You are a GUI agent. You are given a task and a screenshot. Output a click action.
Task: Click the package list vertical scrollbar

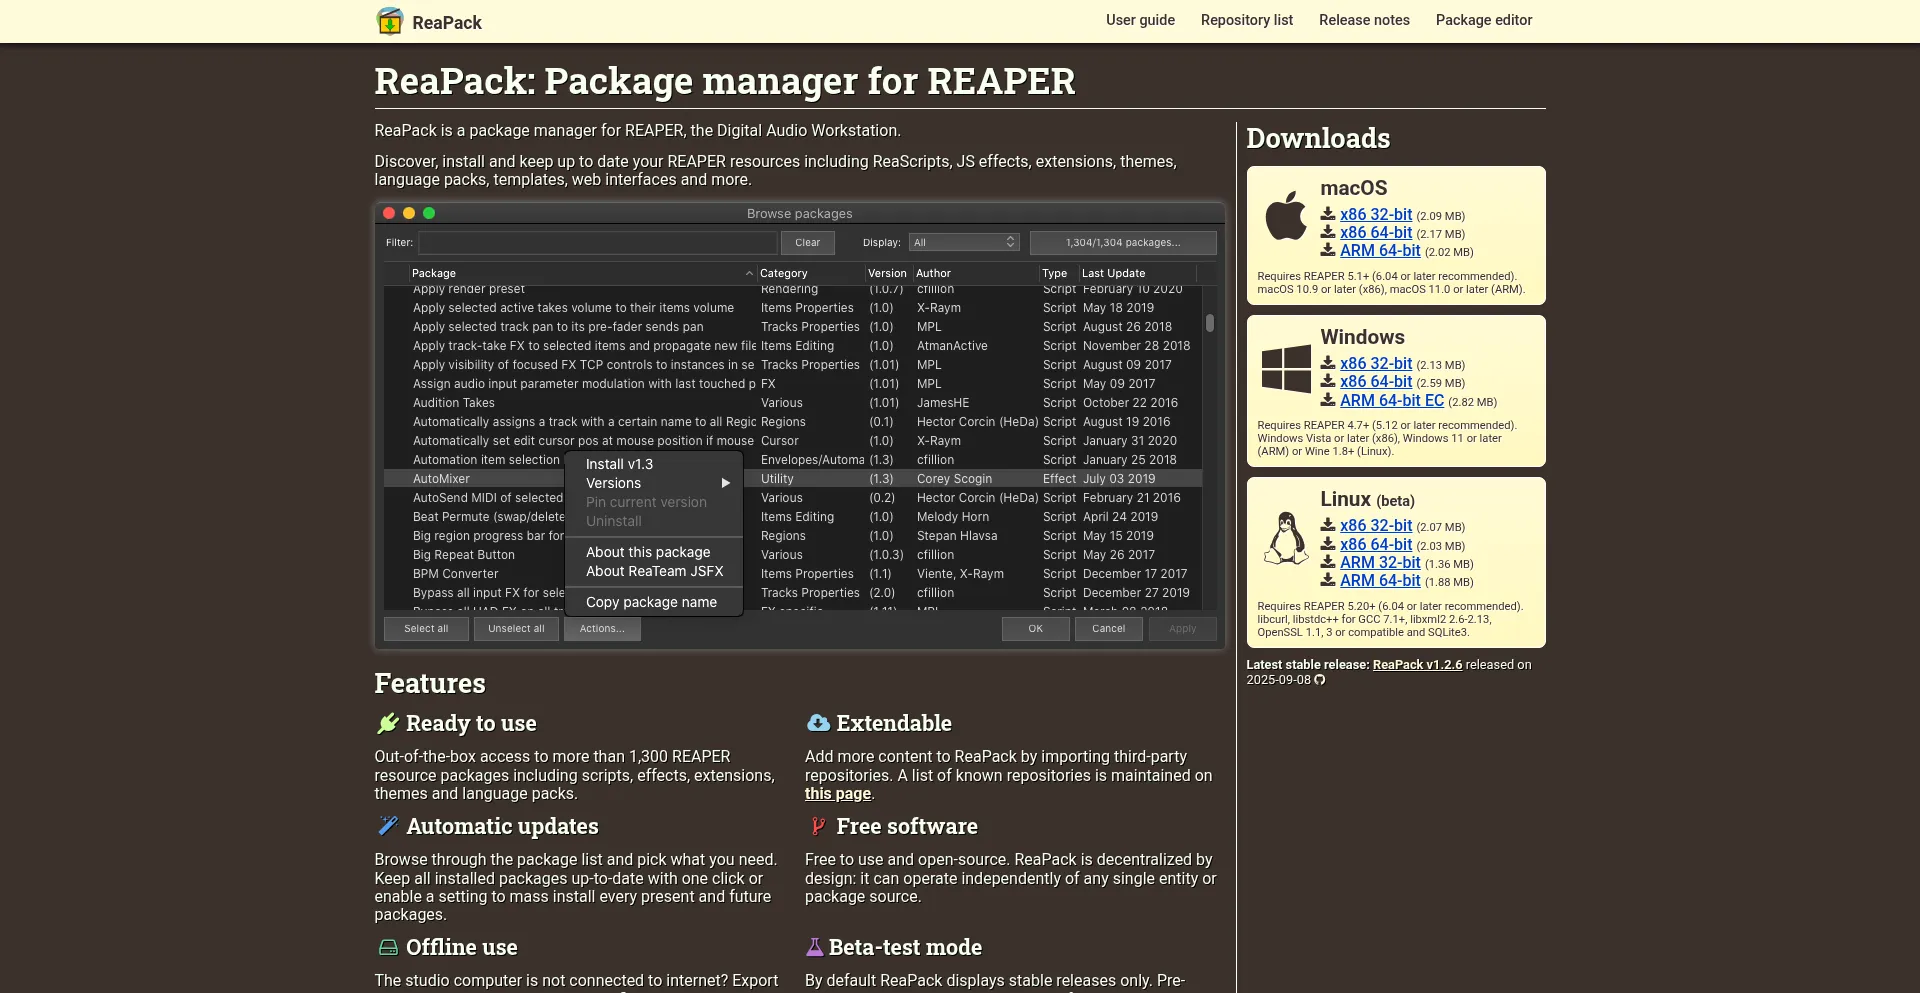(1209, 323)
